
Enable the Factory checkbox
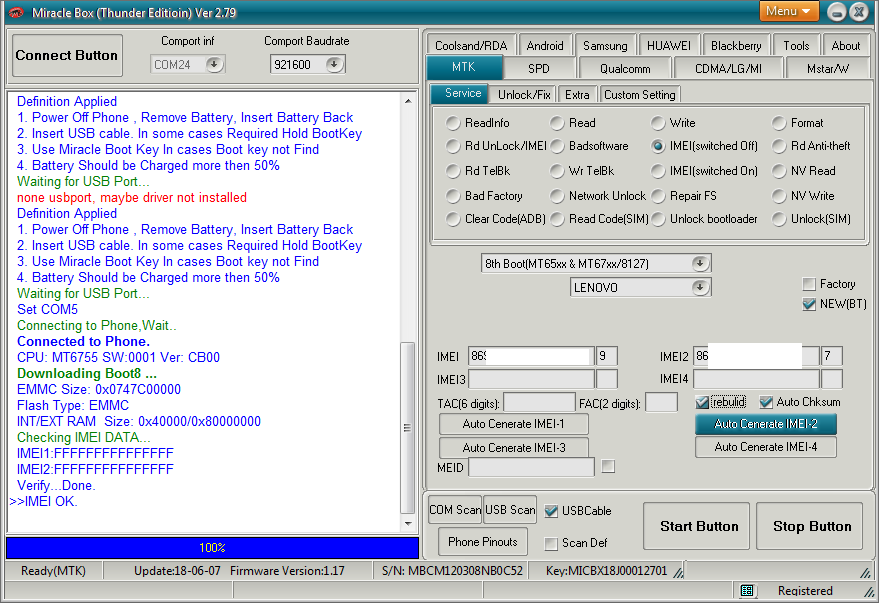(x=809, y=284)
